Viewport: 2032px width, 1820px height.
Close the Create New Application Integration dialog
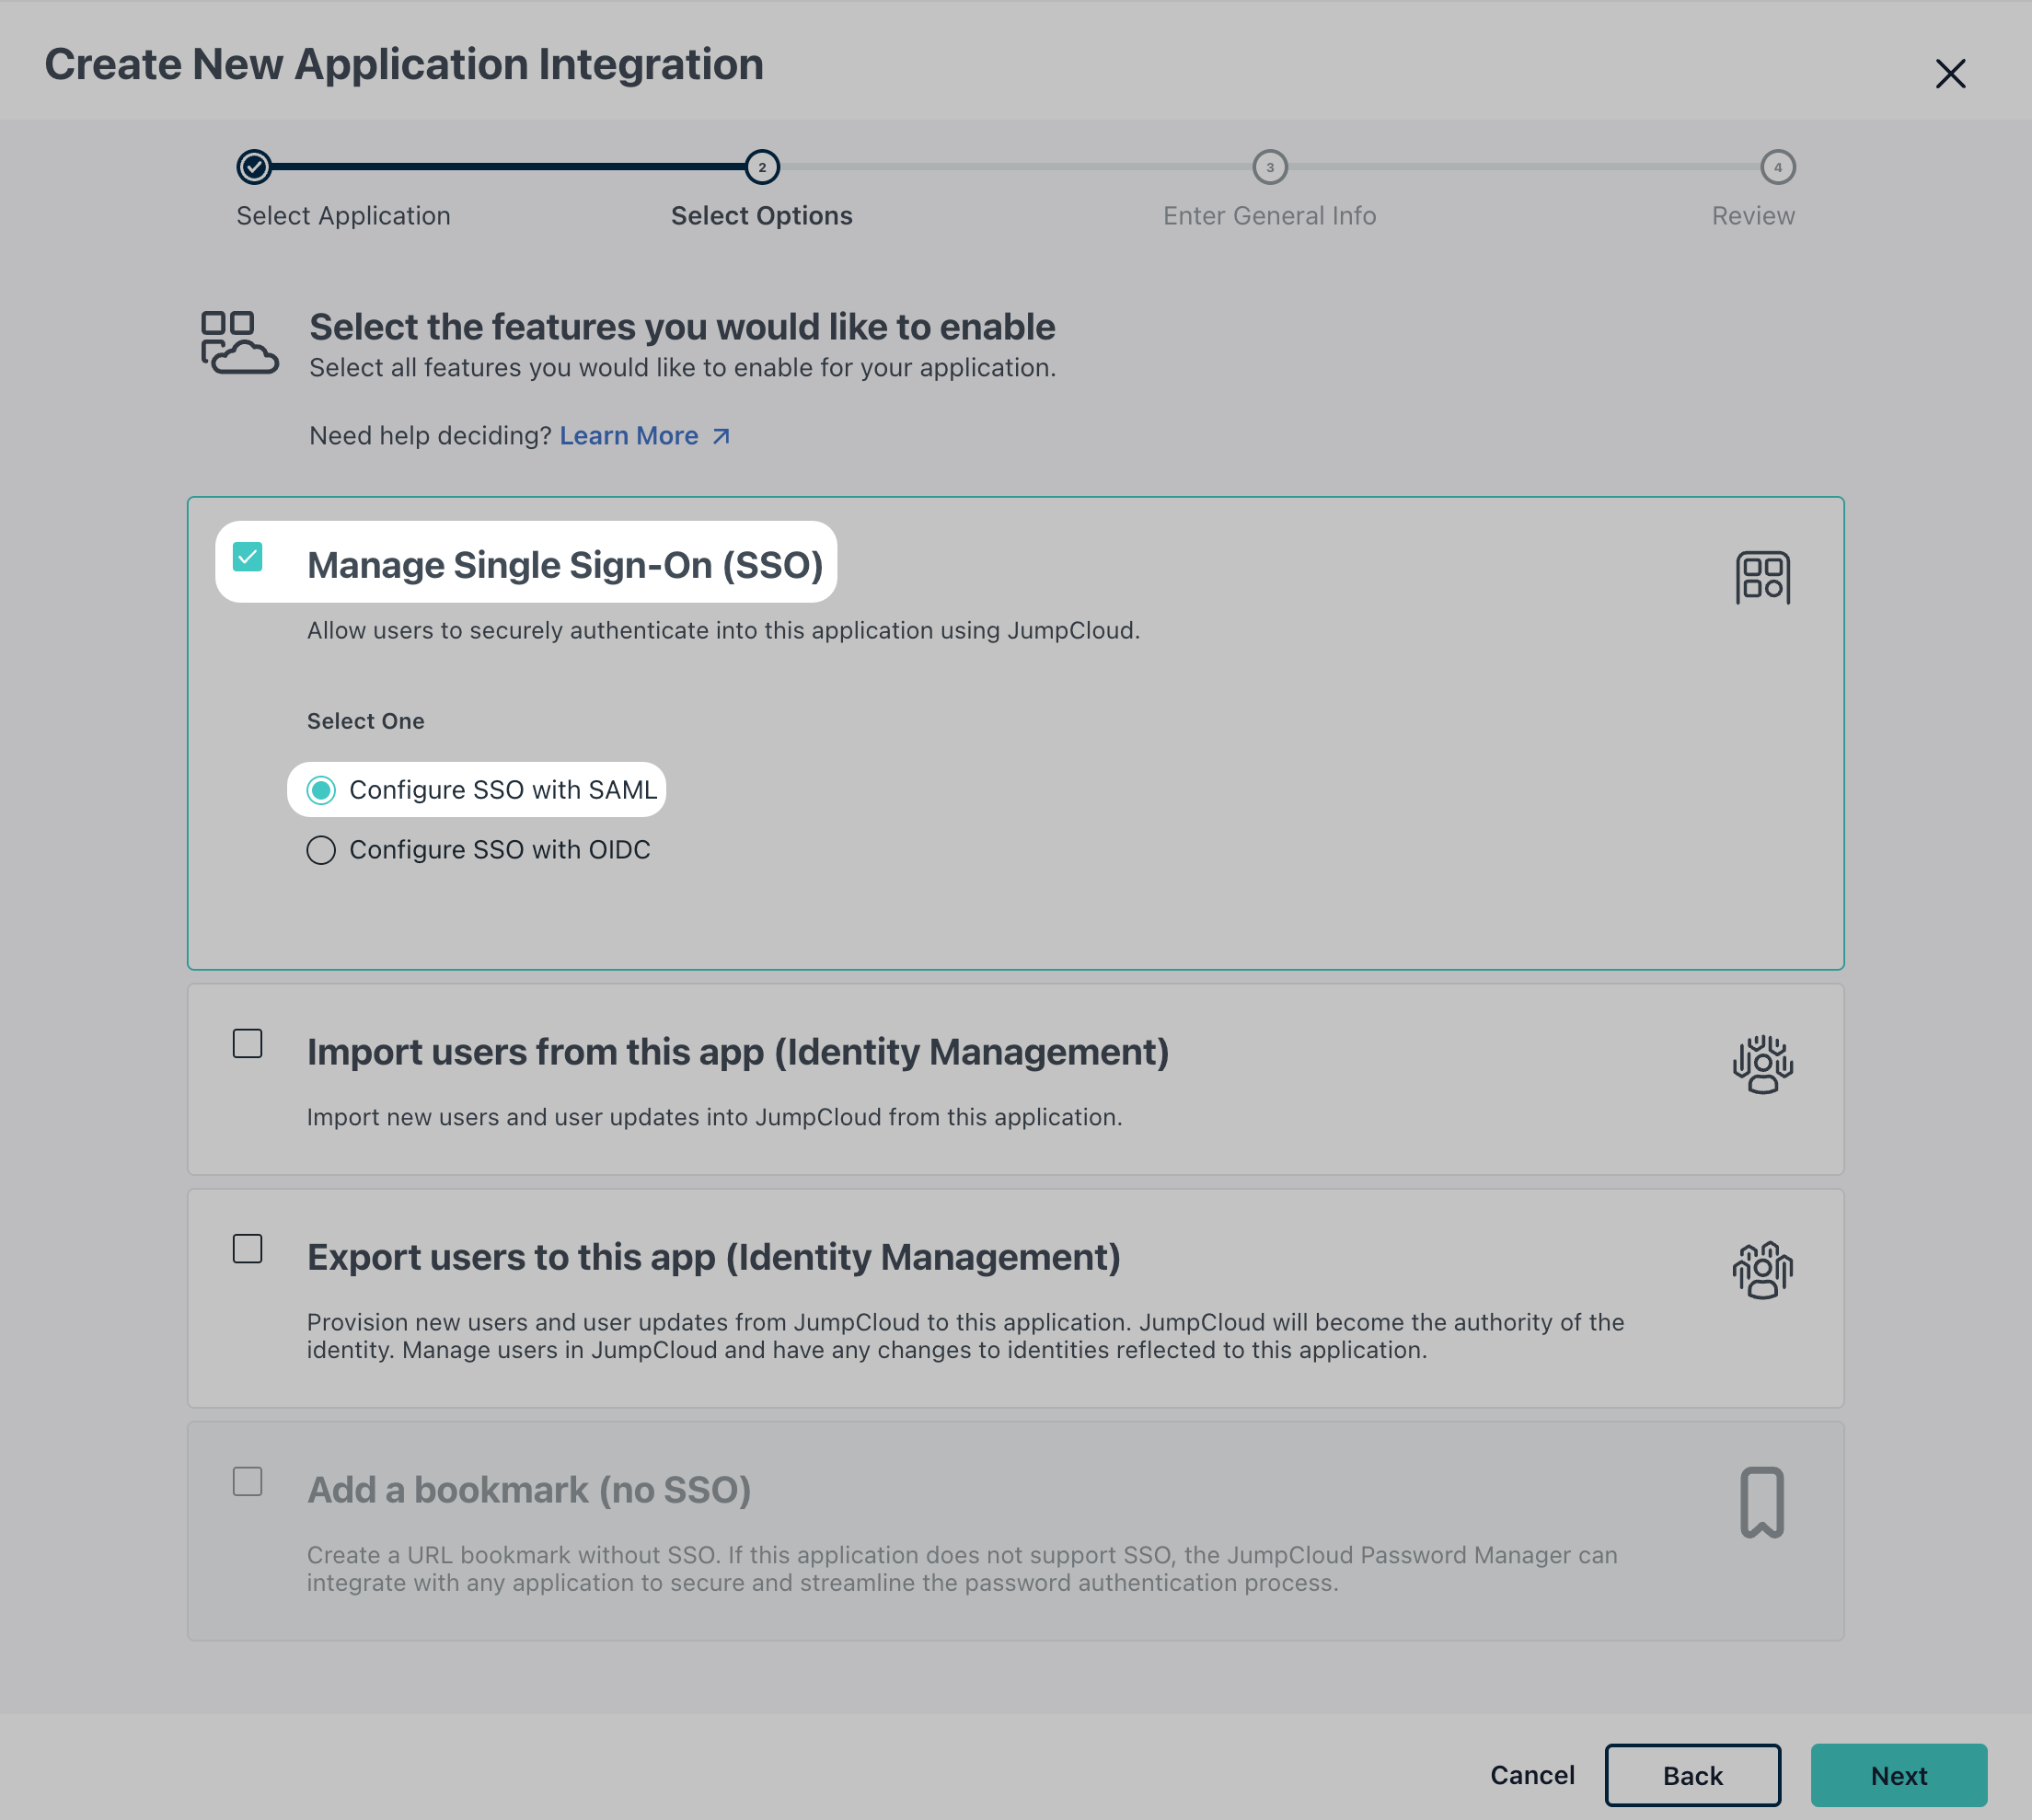click(x=1949, y=73)
